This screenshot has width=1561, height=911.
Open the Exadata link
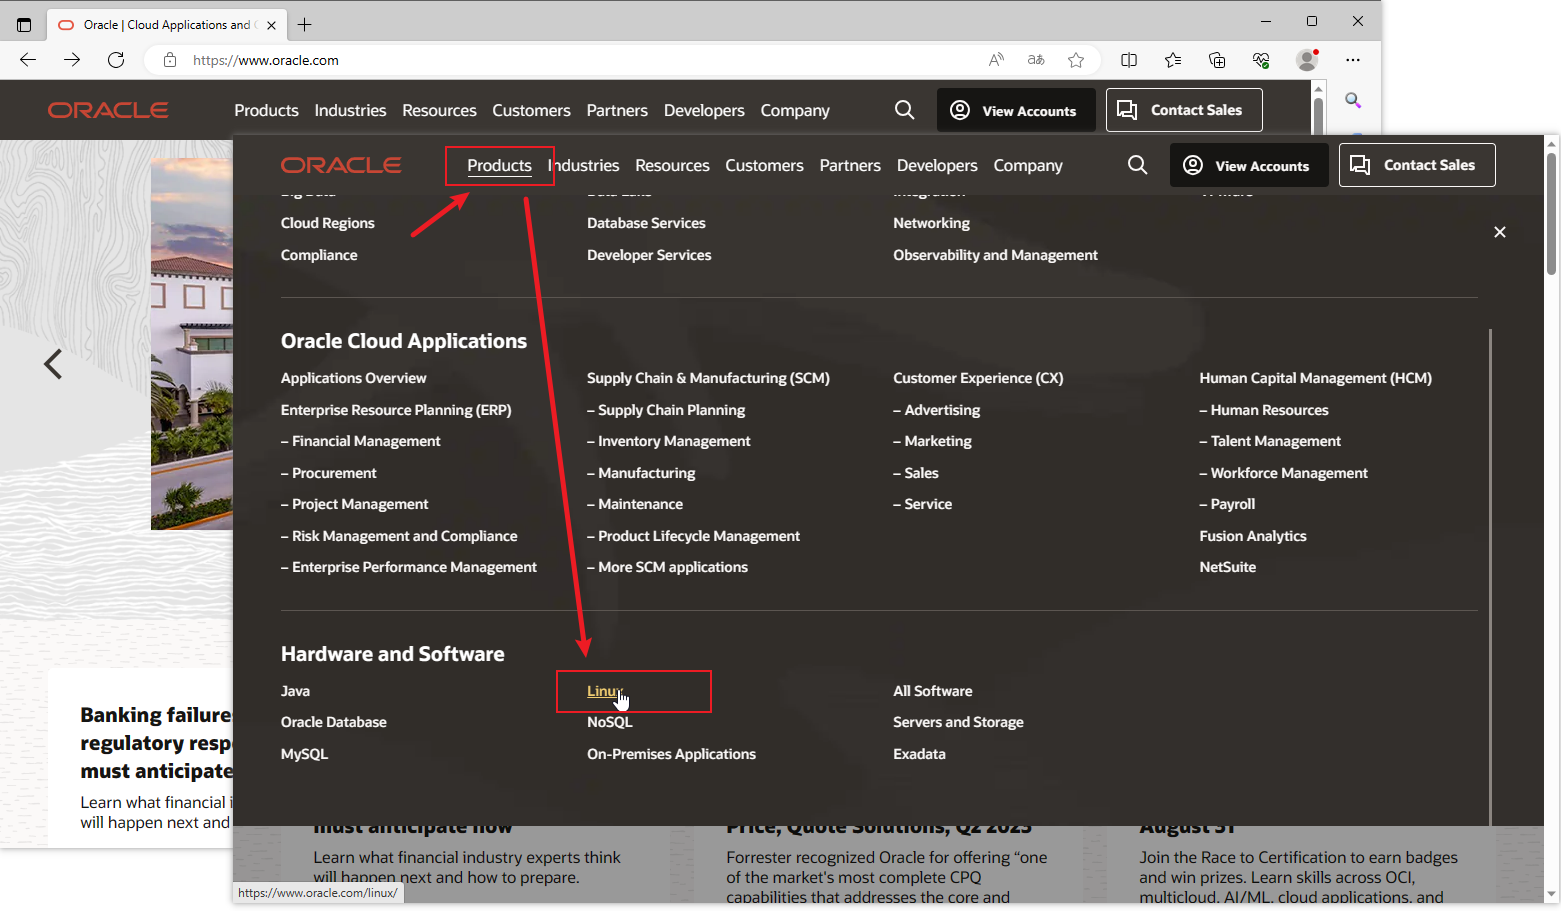919,754
